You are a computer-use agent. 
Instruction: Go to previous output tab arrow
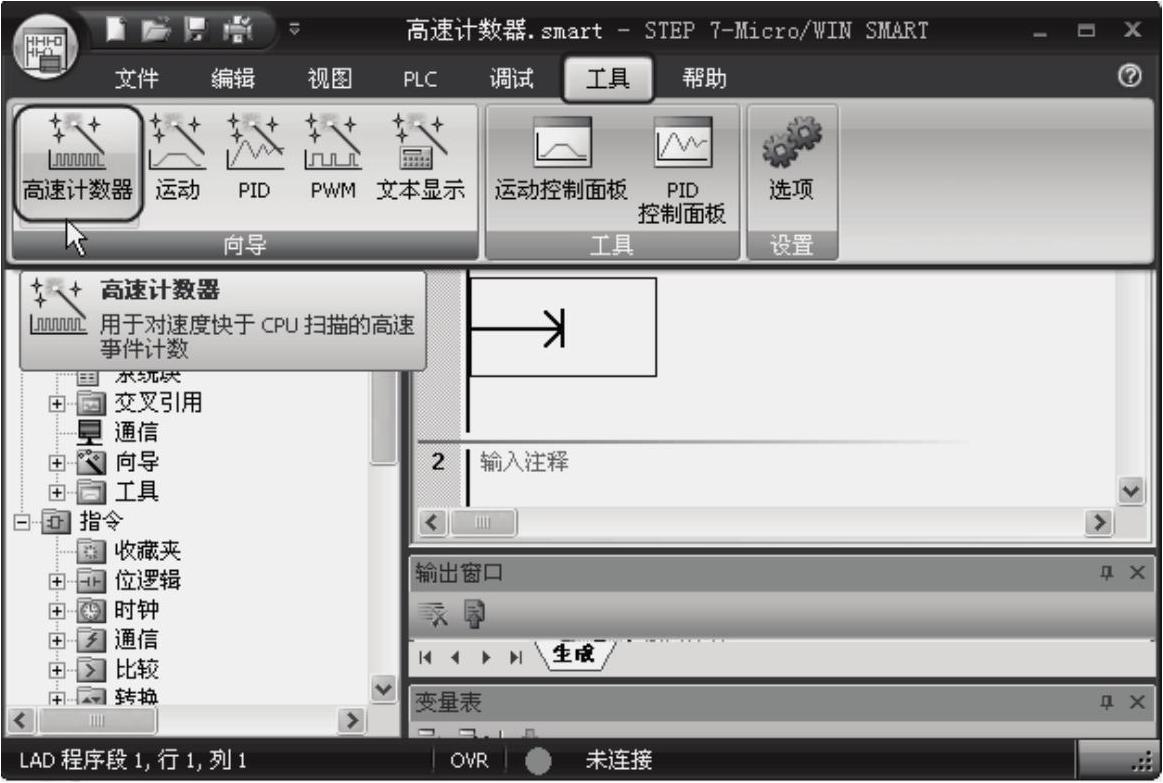tap(455, 657)
